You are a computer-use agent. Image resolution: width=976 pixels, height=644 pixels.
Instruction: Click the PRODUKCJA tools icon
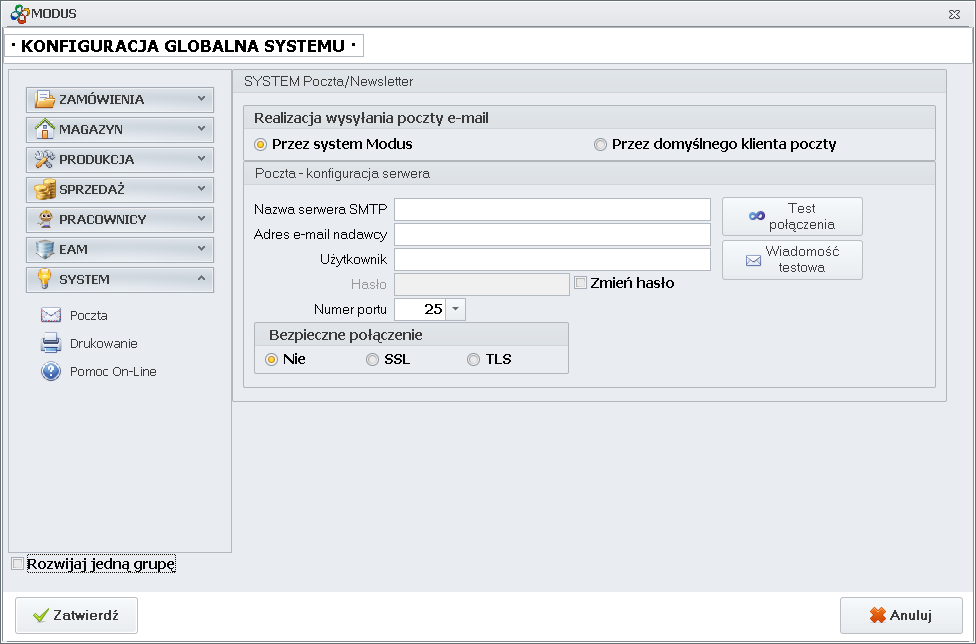[45, 159]
